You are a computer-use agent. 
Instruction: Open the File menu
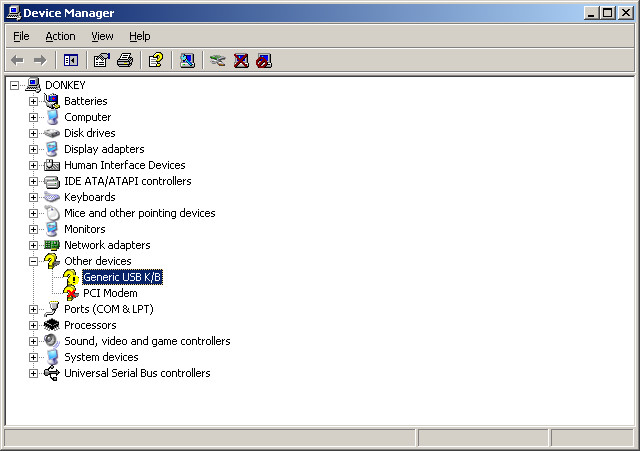pyautogui.click(x=21, y=36)
